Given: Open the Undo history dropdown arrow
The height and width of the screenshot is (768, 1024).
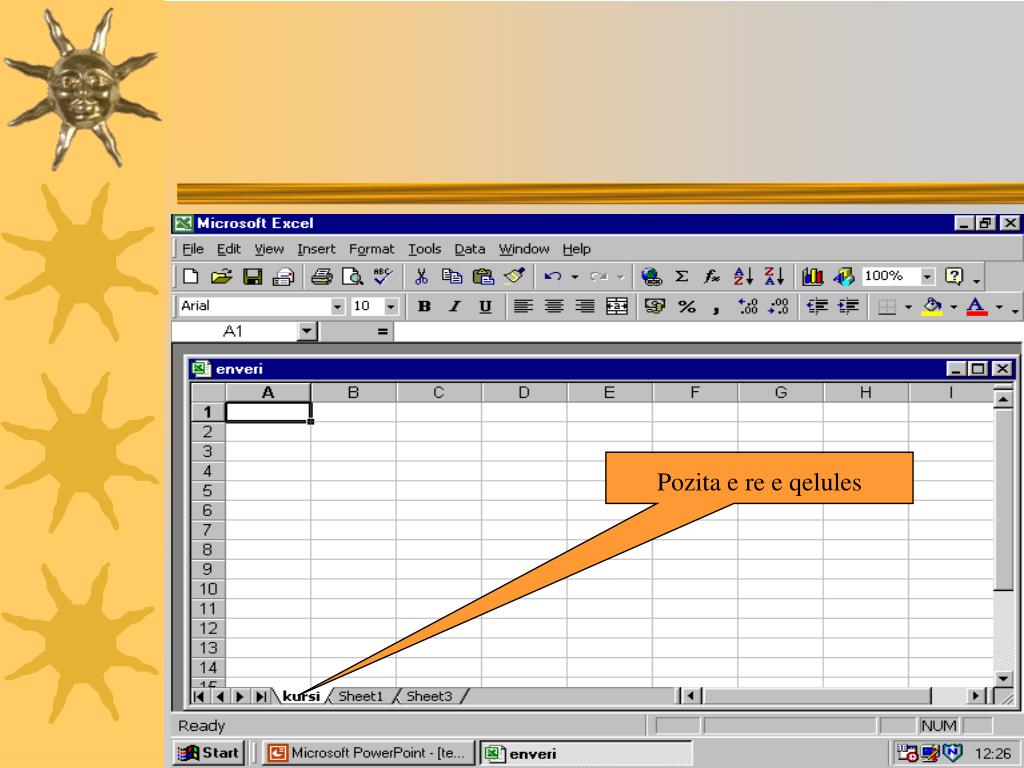Looking at the screenshot, I should [575, 277].
